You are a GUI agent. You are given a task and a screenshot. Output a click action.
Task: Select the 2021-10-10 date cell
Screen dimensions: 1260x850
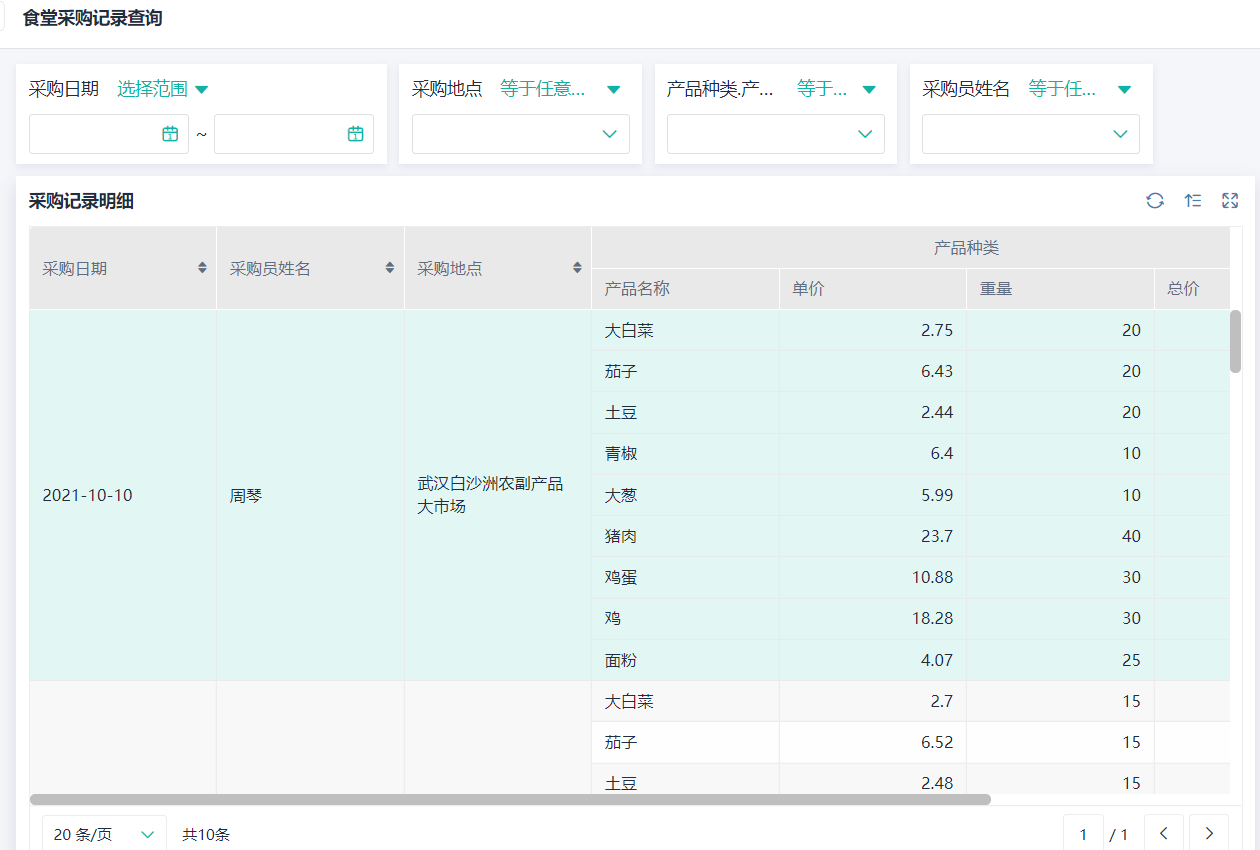(87, 496)
